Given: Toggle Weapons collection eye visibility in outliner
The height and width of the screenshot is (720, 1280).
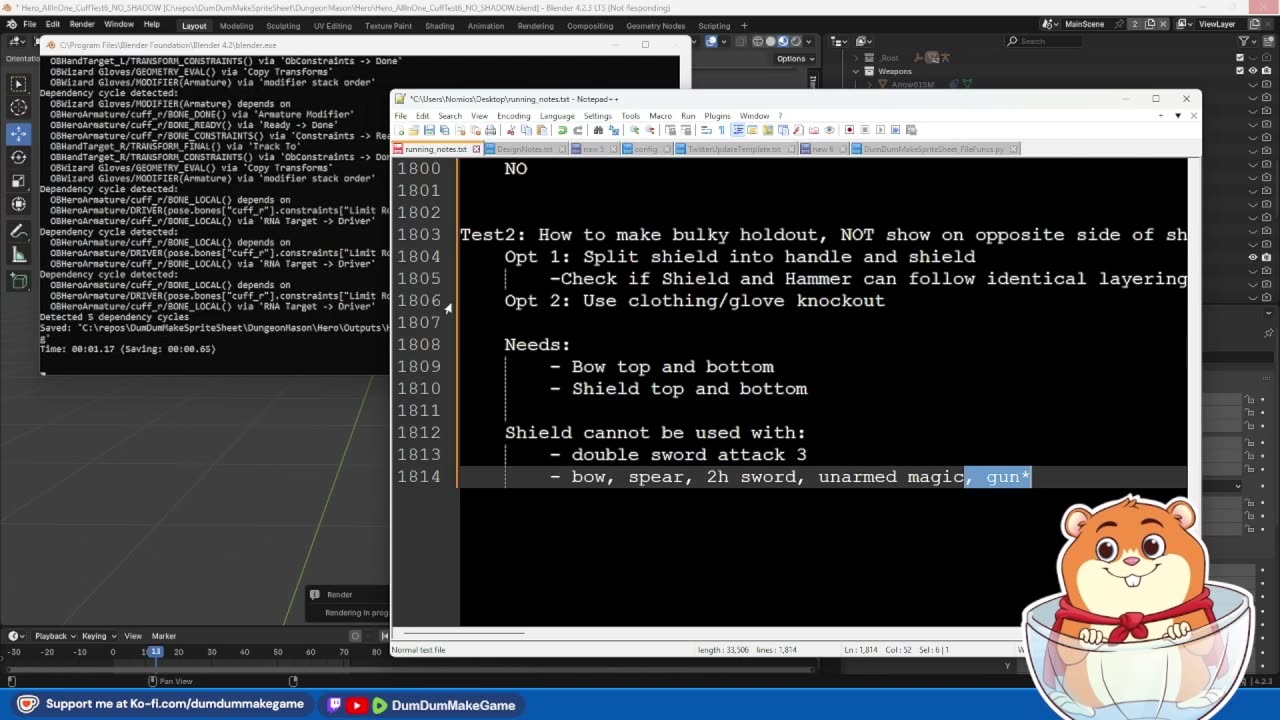Looking at the screenshot, I should point(1252,71).
